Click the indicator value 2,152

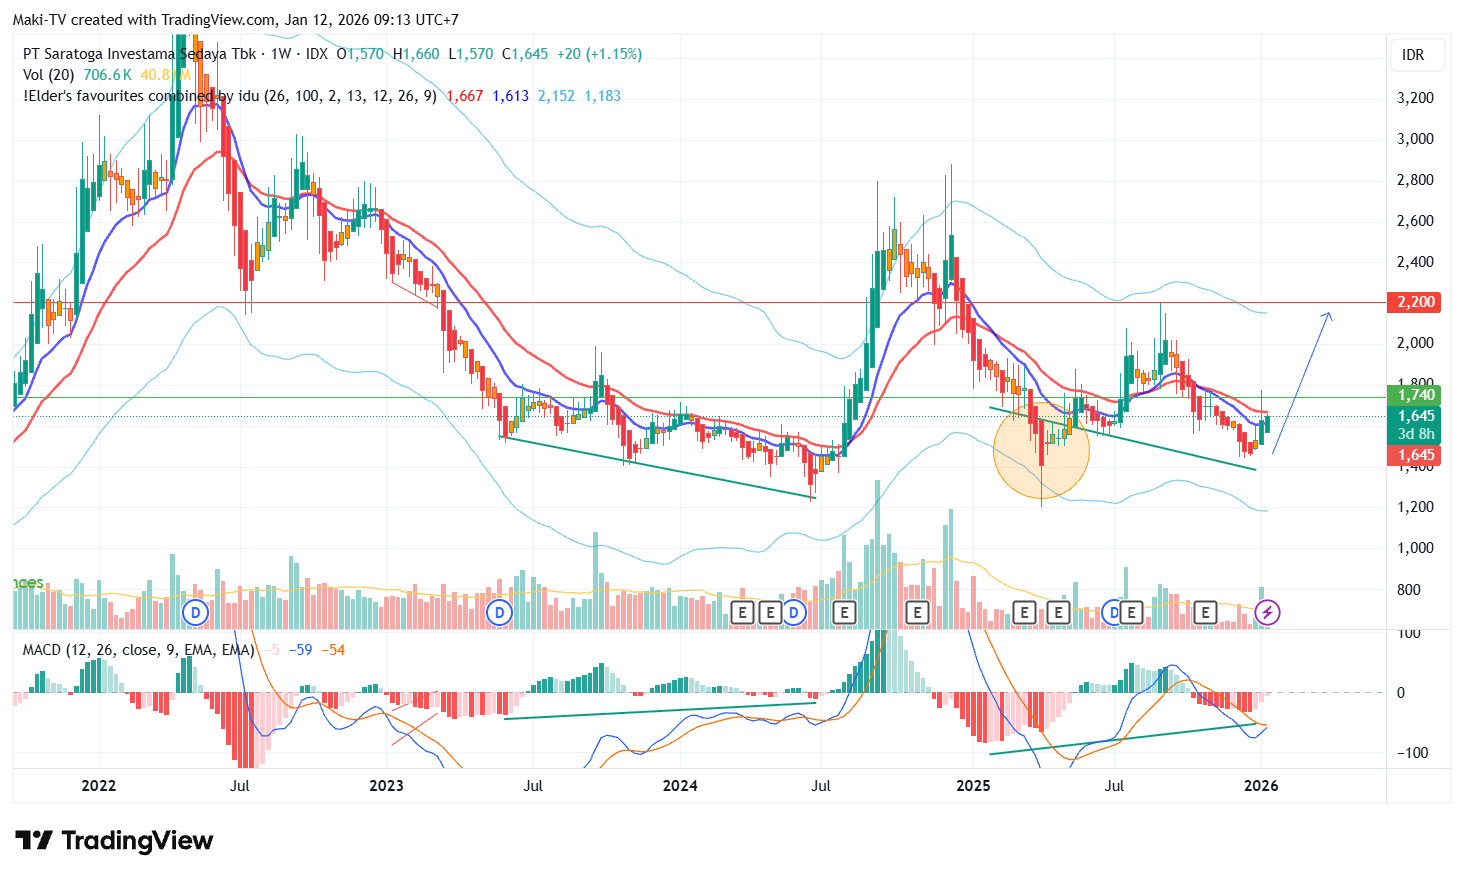557,96
